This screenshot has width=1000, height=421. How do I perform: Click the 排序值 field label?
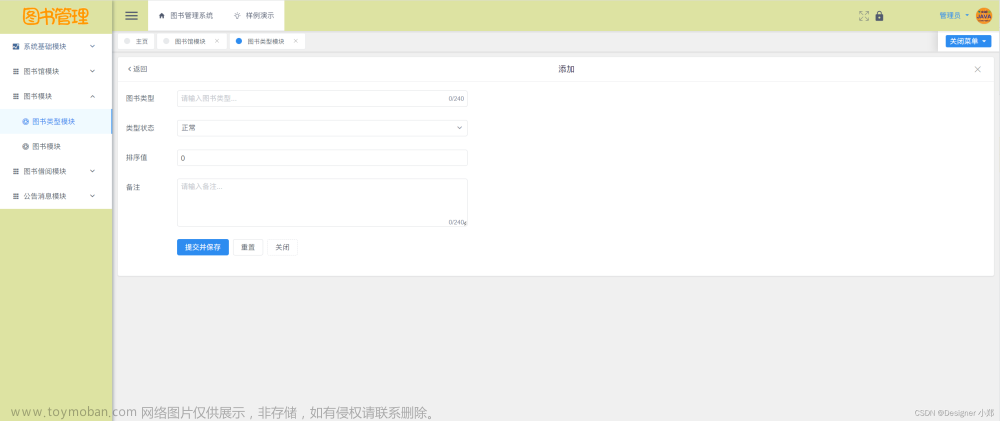coord(136,157)
